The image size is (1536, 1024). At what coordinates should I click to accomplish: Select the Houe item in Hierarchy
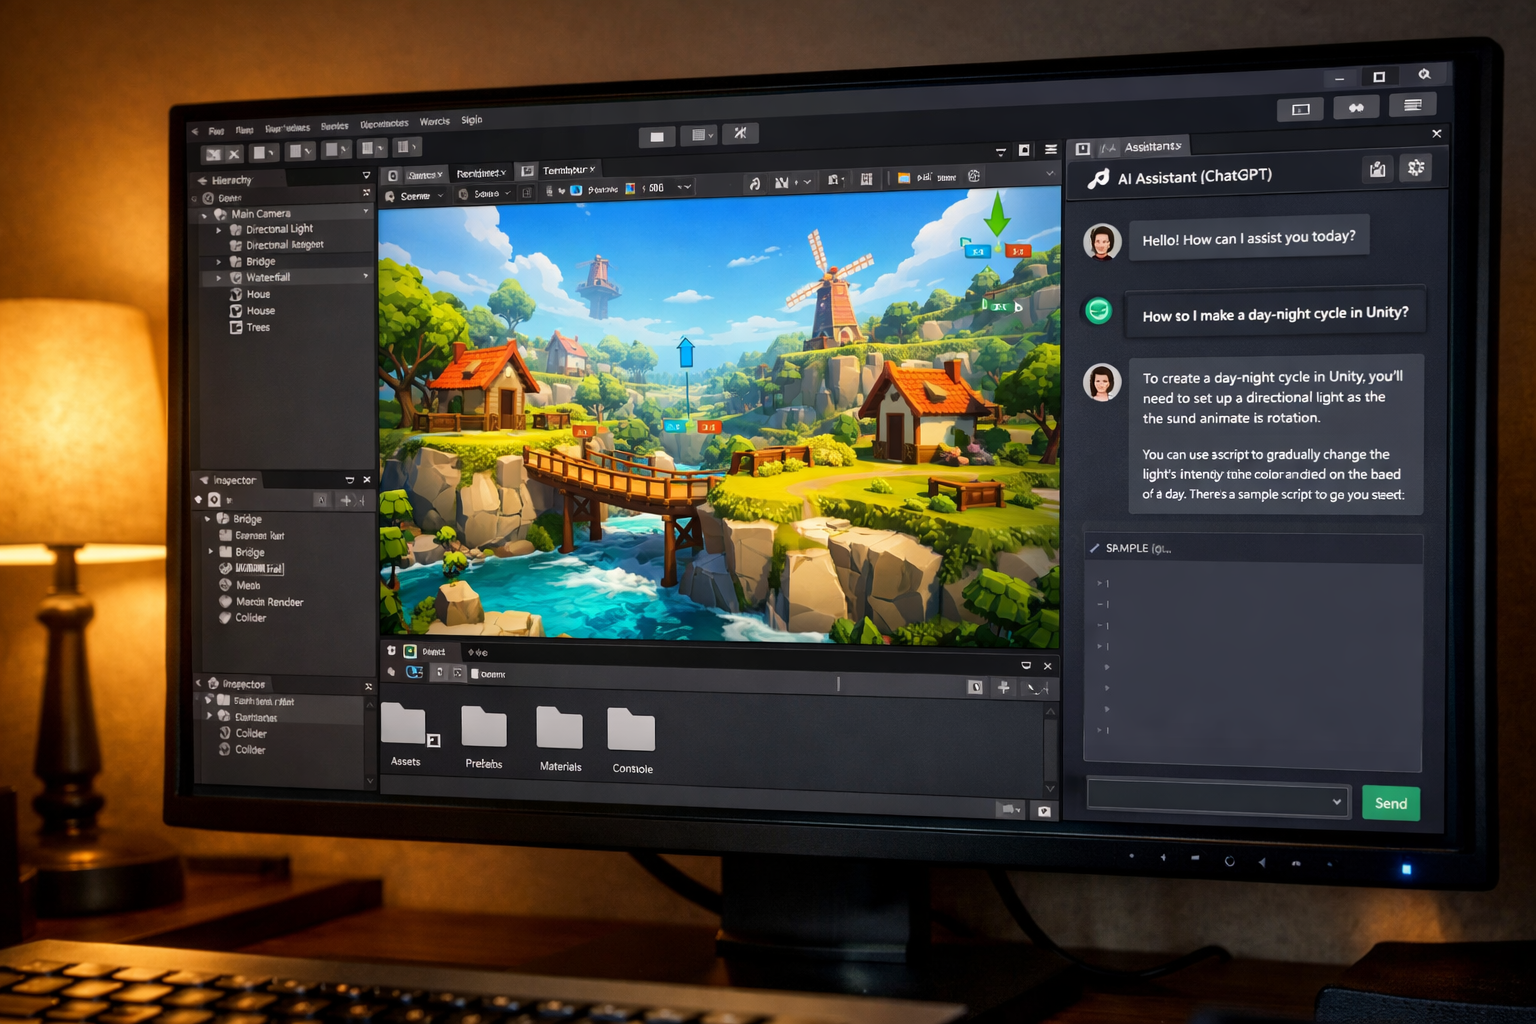coord(258,294)
